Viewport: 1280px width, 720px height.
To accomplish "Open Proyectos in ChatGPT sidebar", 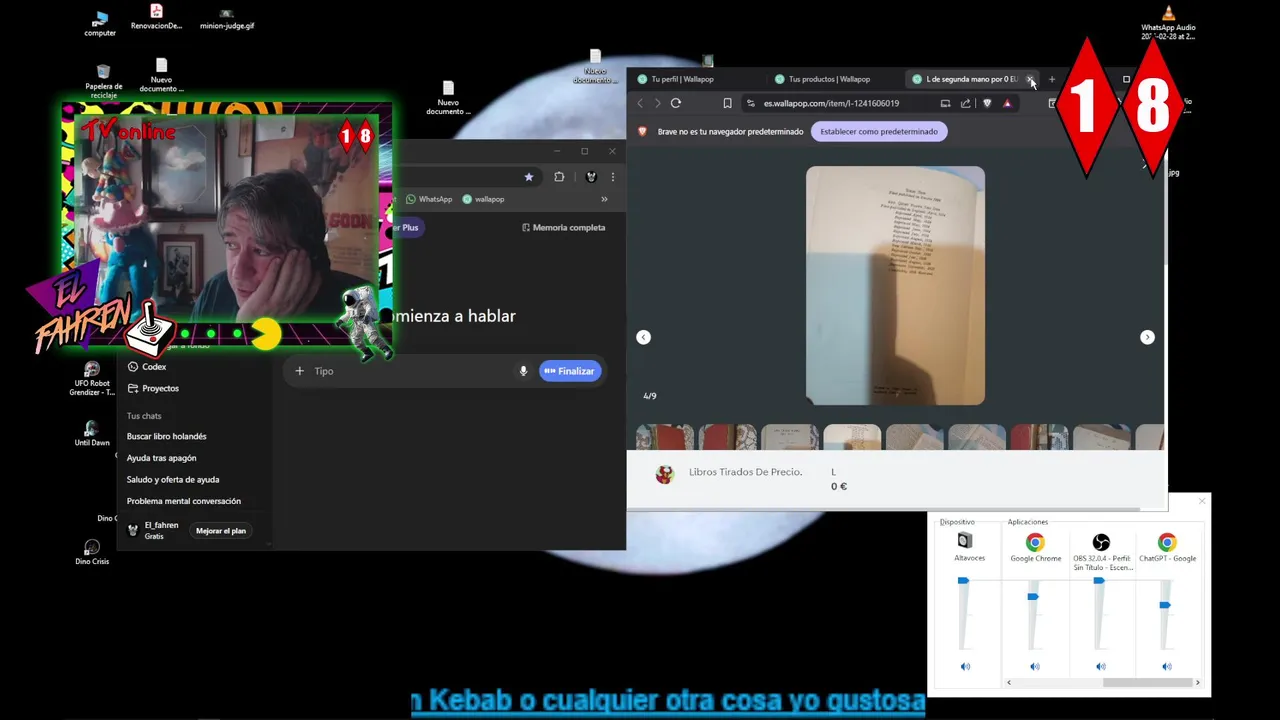I will pyautogui.click(x=153, y=388).
